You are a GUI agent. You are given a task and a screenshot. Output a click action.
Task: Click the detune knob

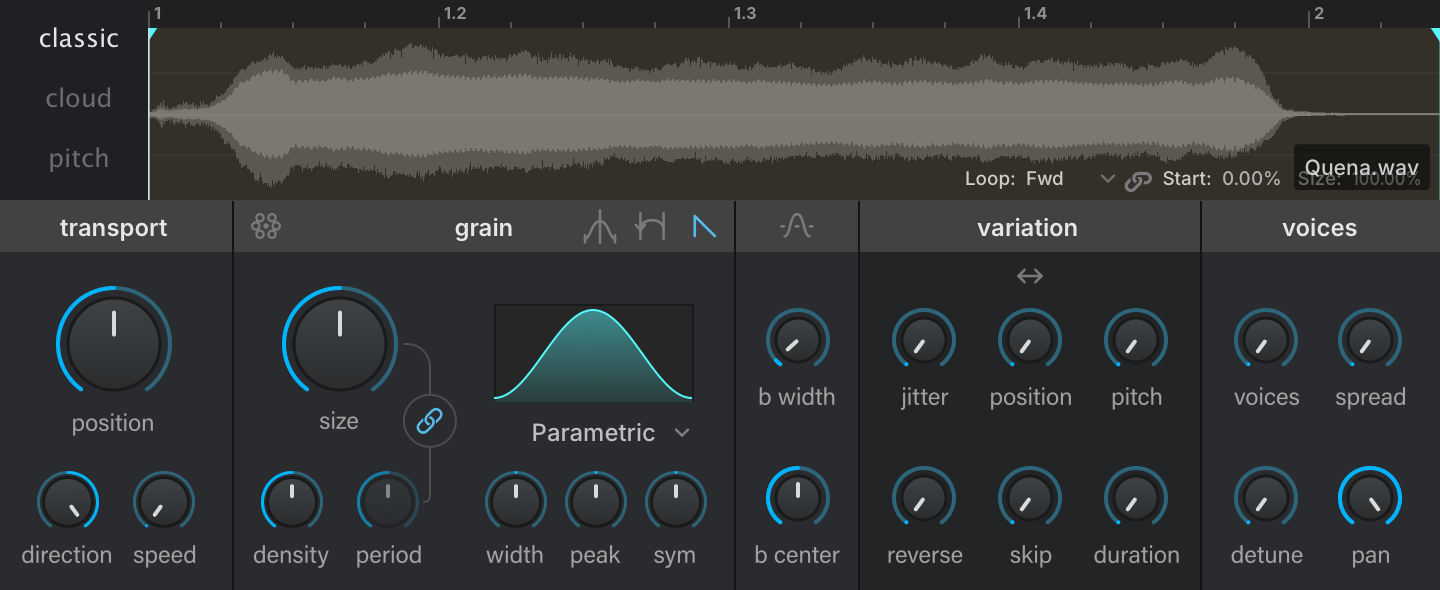click(x=1266, y=498)
